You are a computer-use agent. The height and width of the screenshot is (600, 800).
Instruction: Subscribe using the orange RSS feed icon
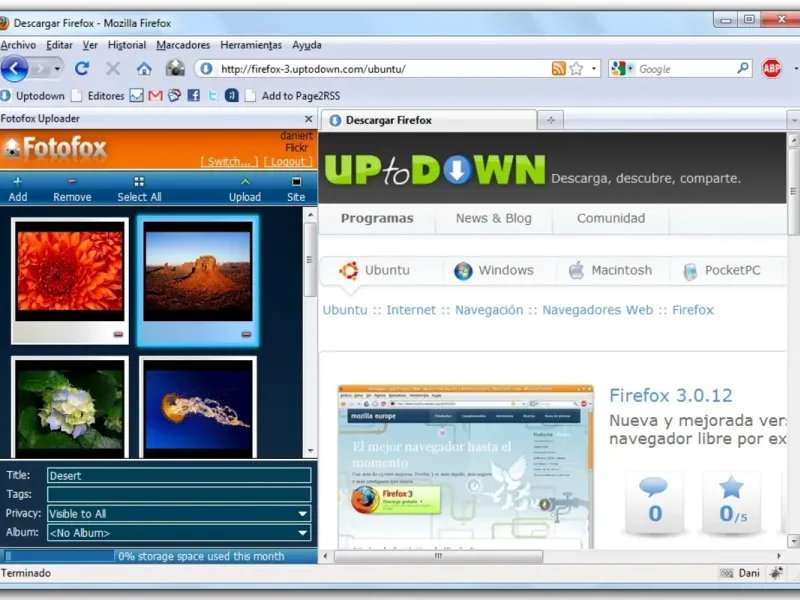pos(559,68)
